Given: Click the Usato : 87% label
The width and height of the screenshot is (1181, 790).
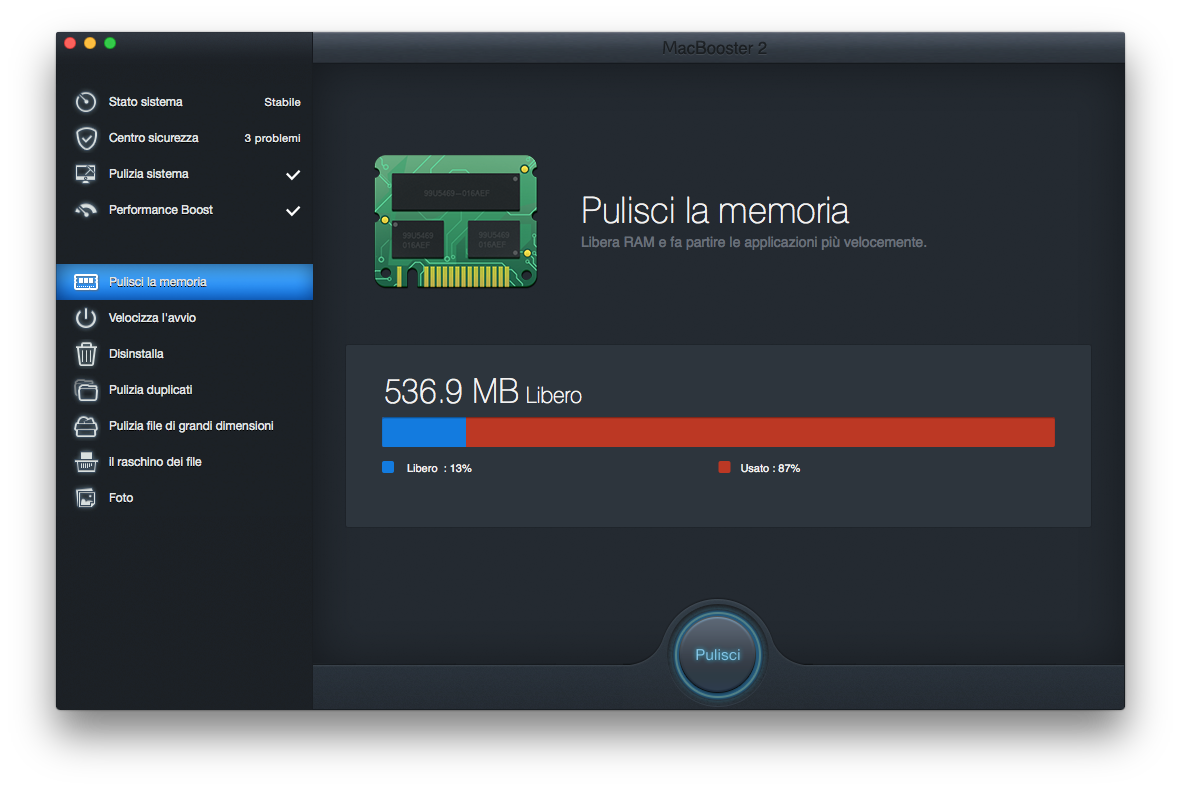Looking at the screenshot, I should (x=770, y=468).
